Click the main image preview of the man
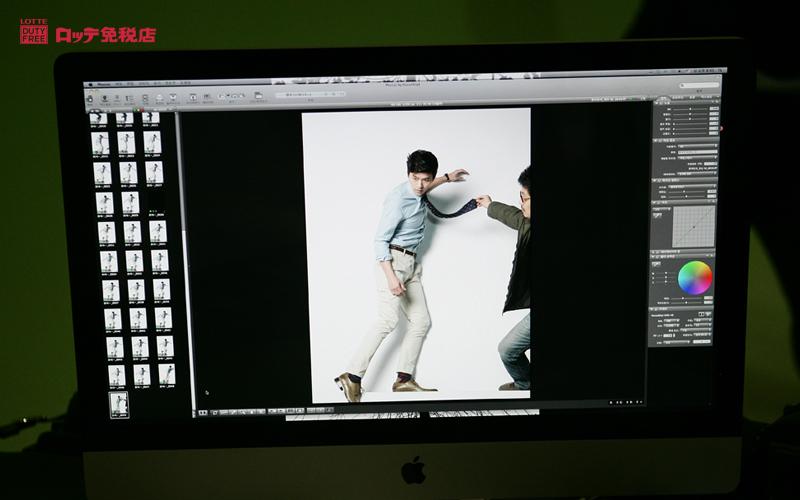 [417, 255]
